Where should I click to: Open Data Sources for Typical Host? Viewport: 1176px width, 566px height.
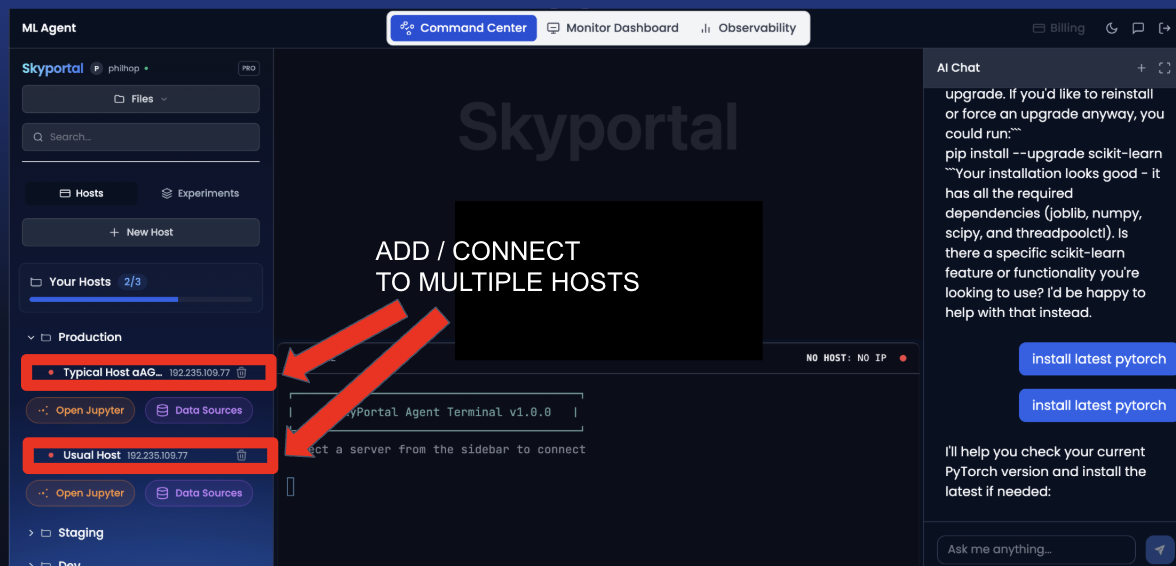pyautogui.click(x=199, y=411)
